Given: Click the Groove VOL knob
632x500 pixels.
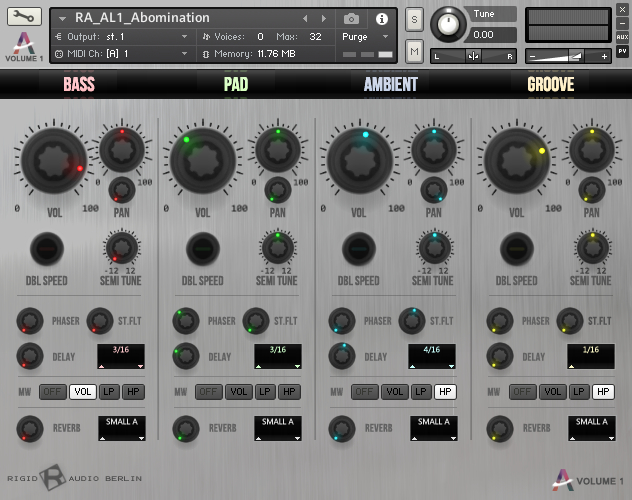Looking at the screenshot, I should pos(517,161).
